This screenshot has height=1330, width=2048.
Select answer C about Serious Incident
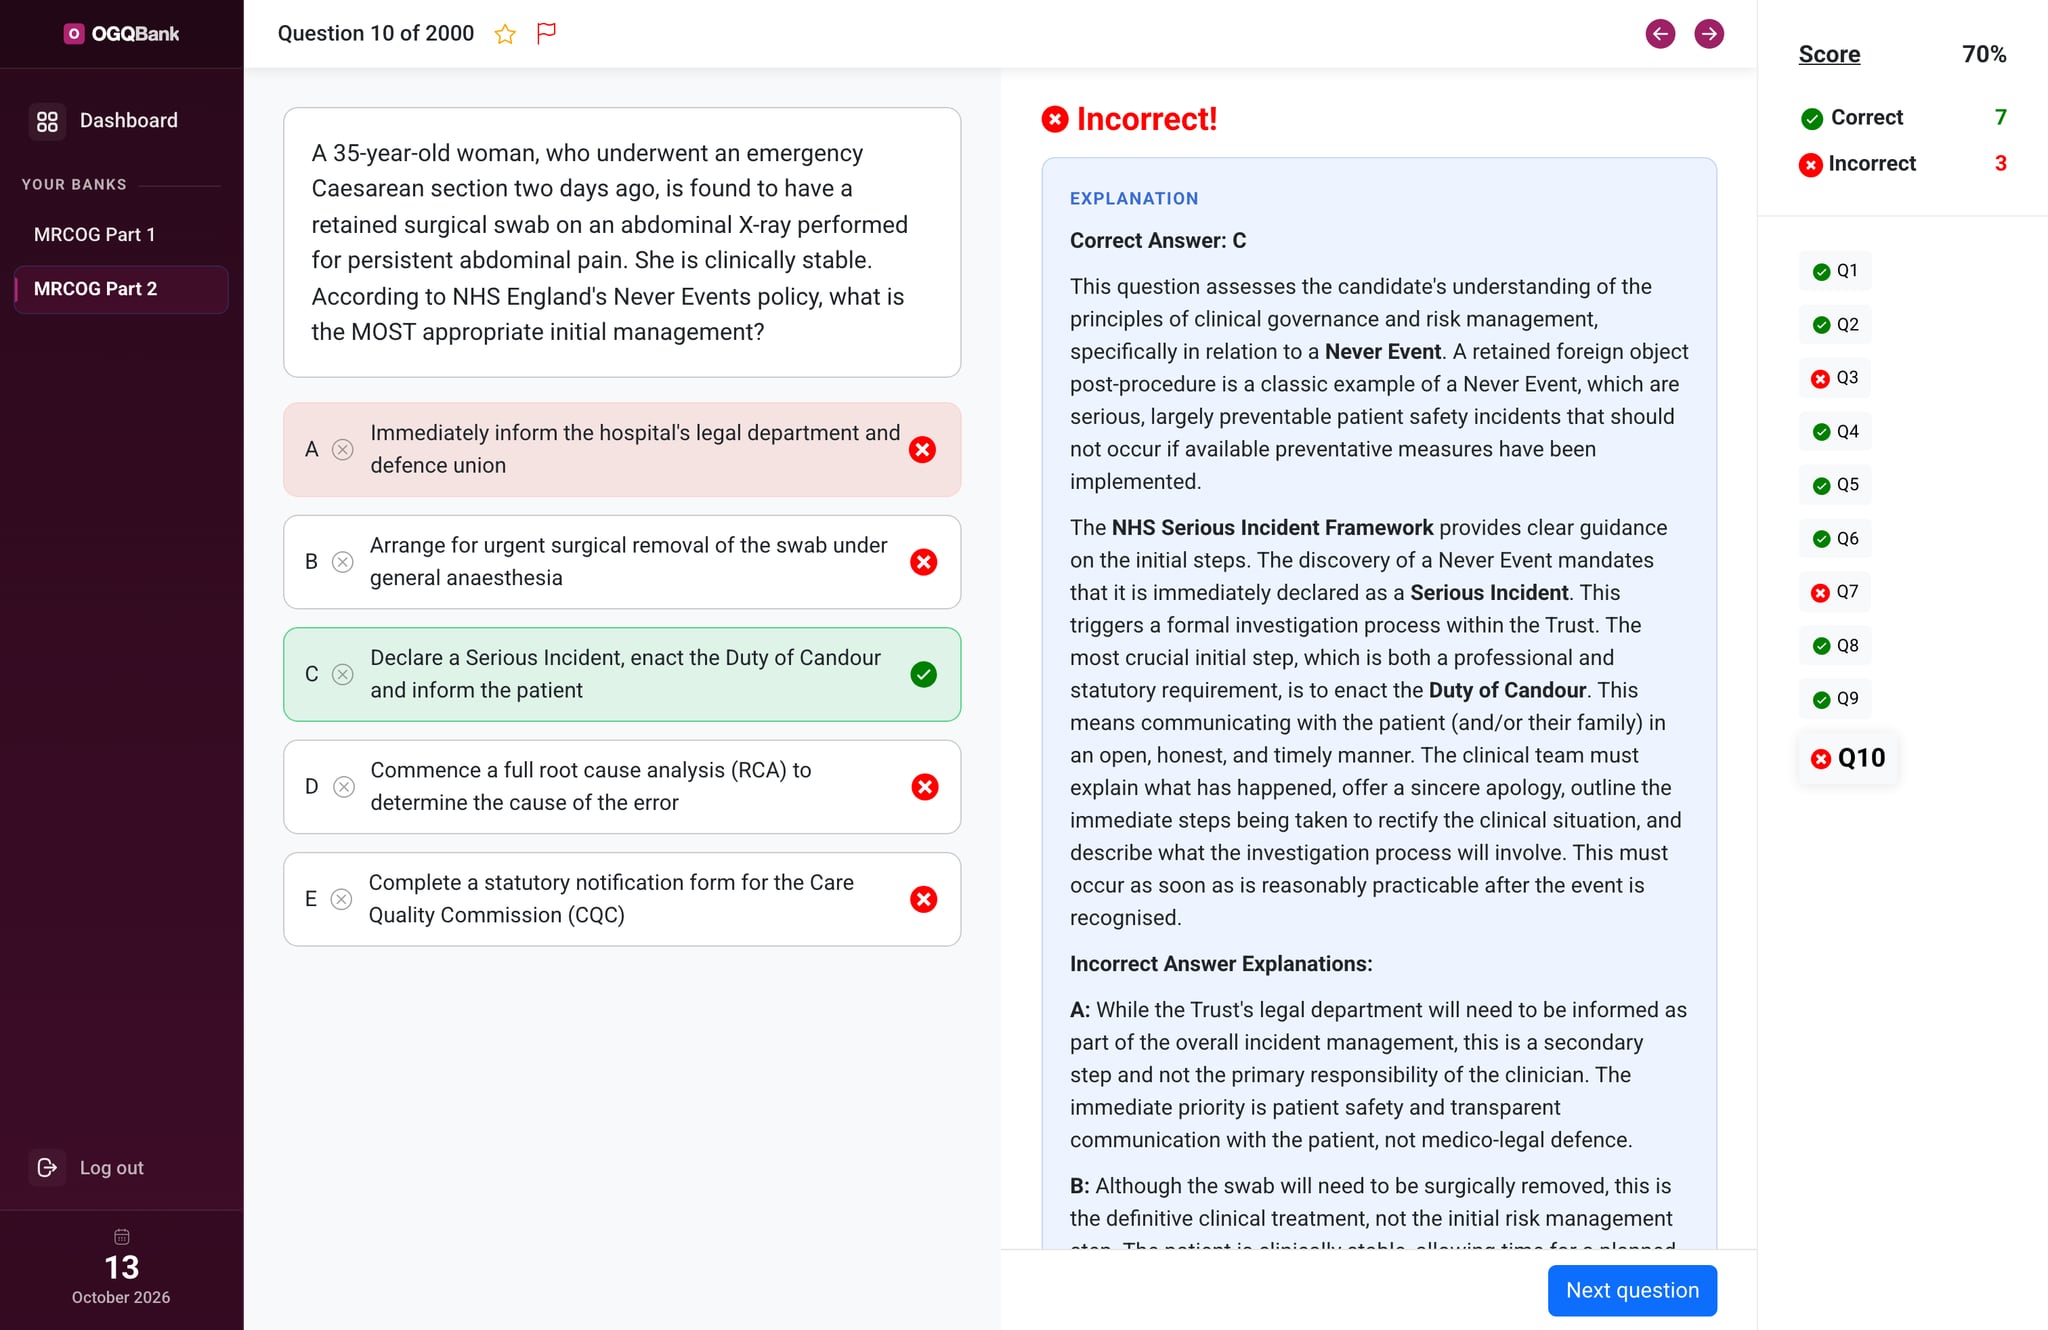coord(622,675)
